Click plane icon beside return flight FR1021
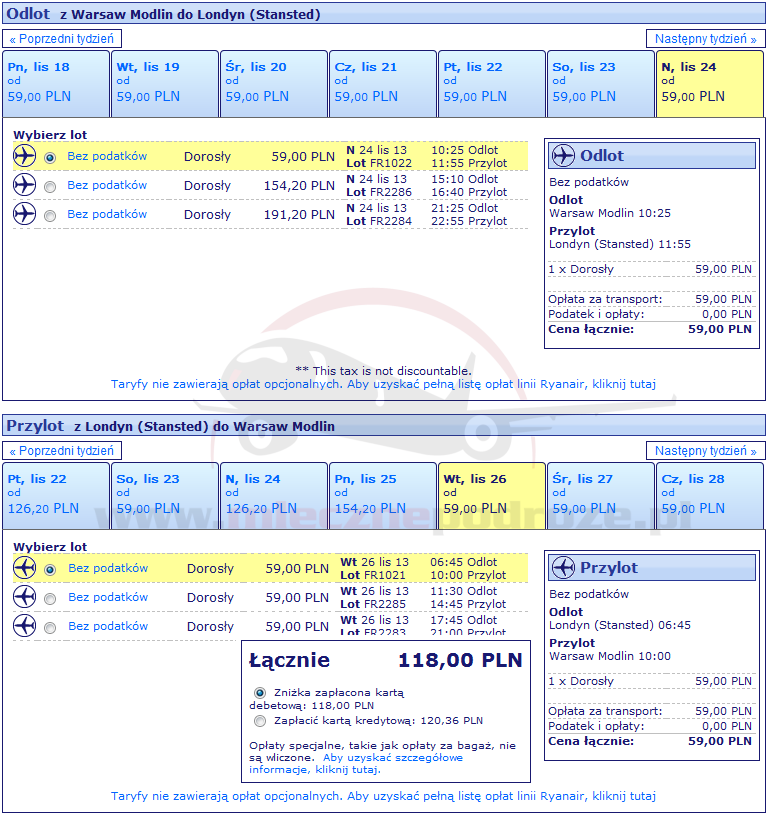 pos(24,568)
